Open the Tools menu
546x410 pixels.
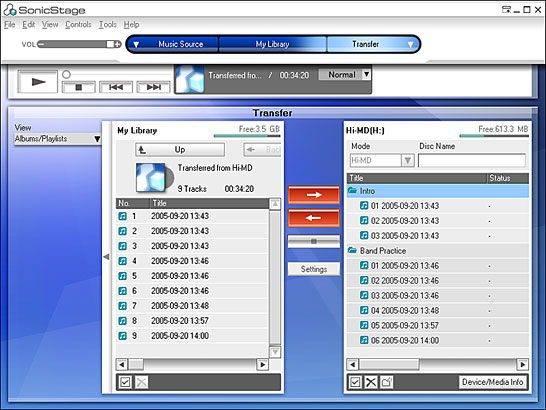point(108,24)
